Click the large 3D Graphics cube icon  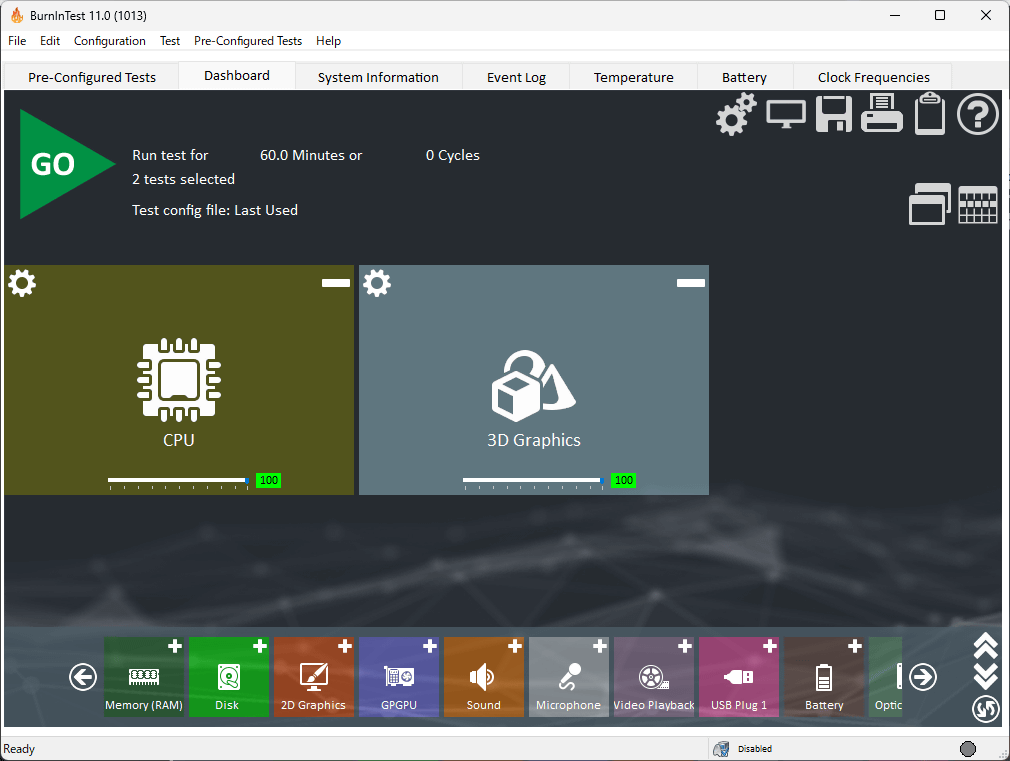[533, 385]
